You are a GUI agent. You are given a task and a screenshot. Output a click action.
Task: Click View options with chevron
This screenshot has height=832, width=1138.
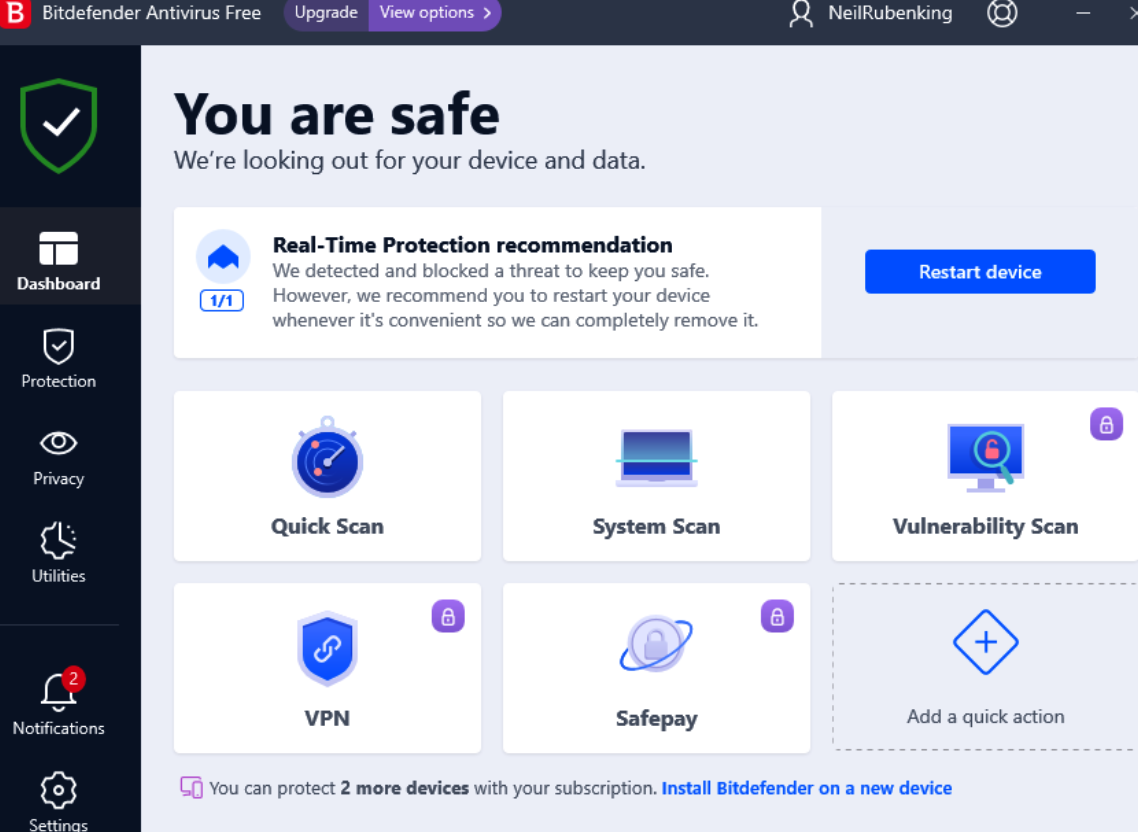435,13
